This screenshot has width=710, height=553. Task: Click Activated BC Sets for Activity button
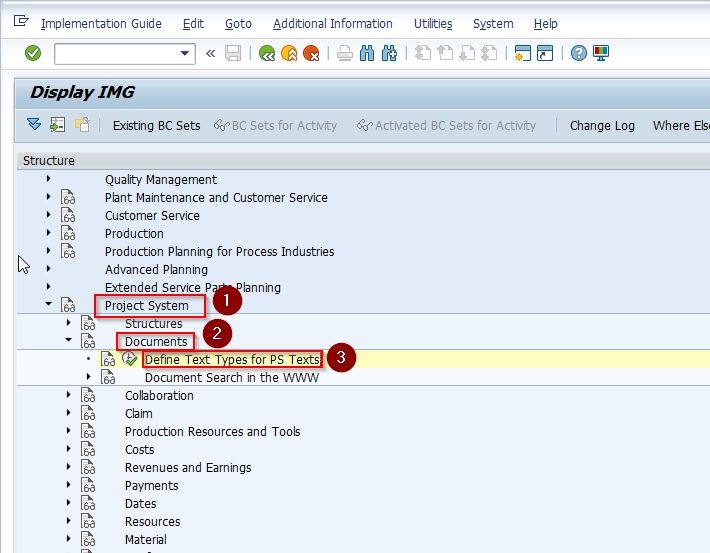tap(446, 125)
